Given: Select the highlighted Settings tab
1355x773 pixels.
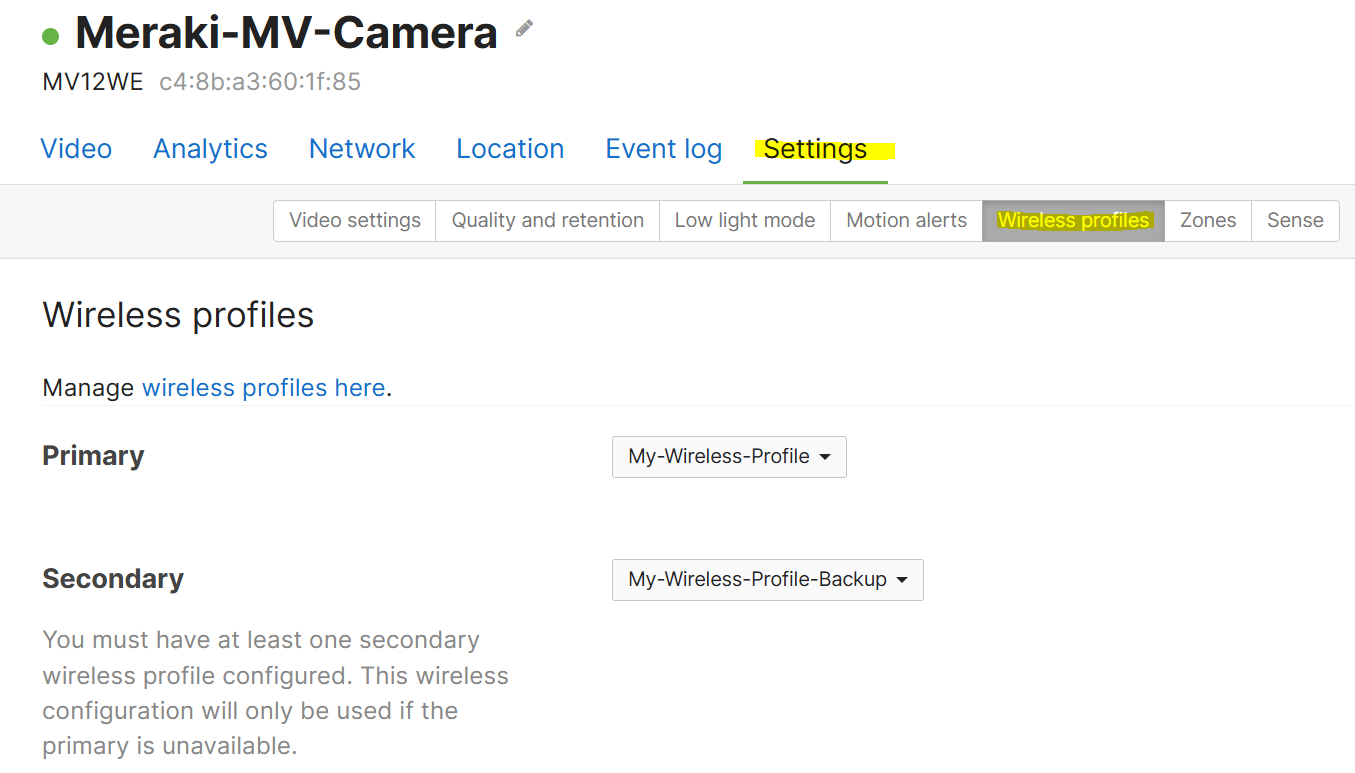Looking at the screenshot, I should (815, 149).
